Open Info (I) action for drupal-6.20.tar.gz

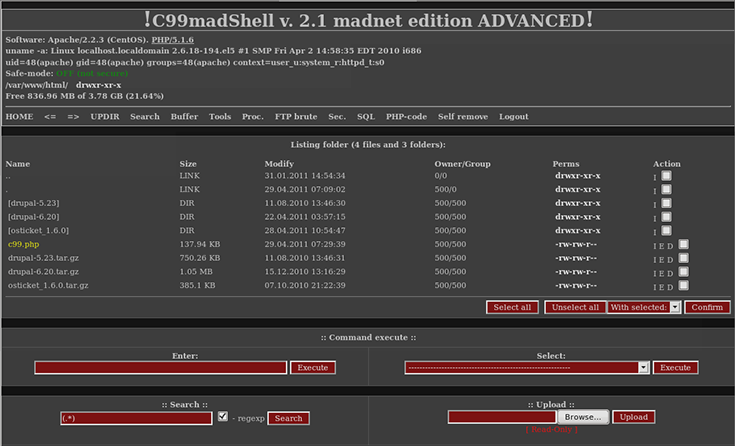(655, 273)
